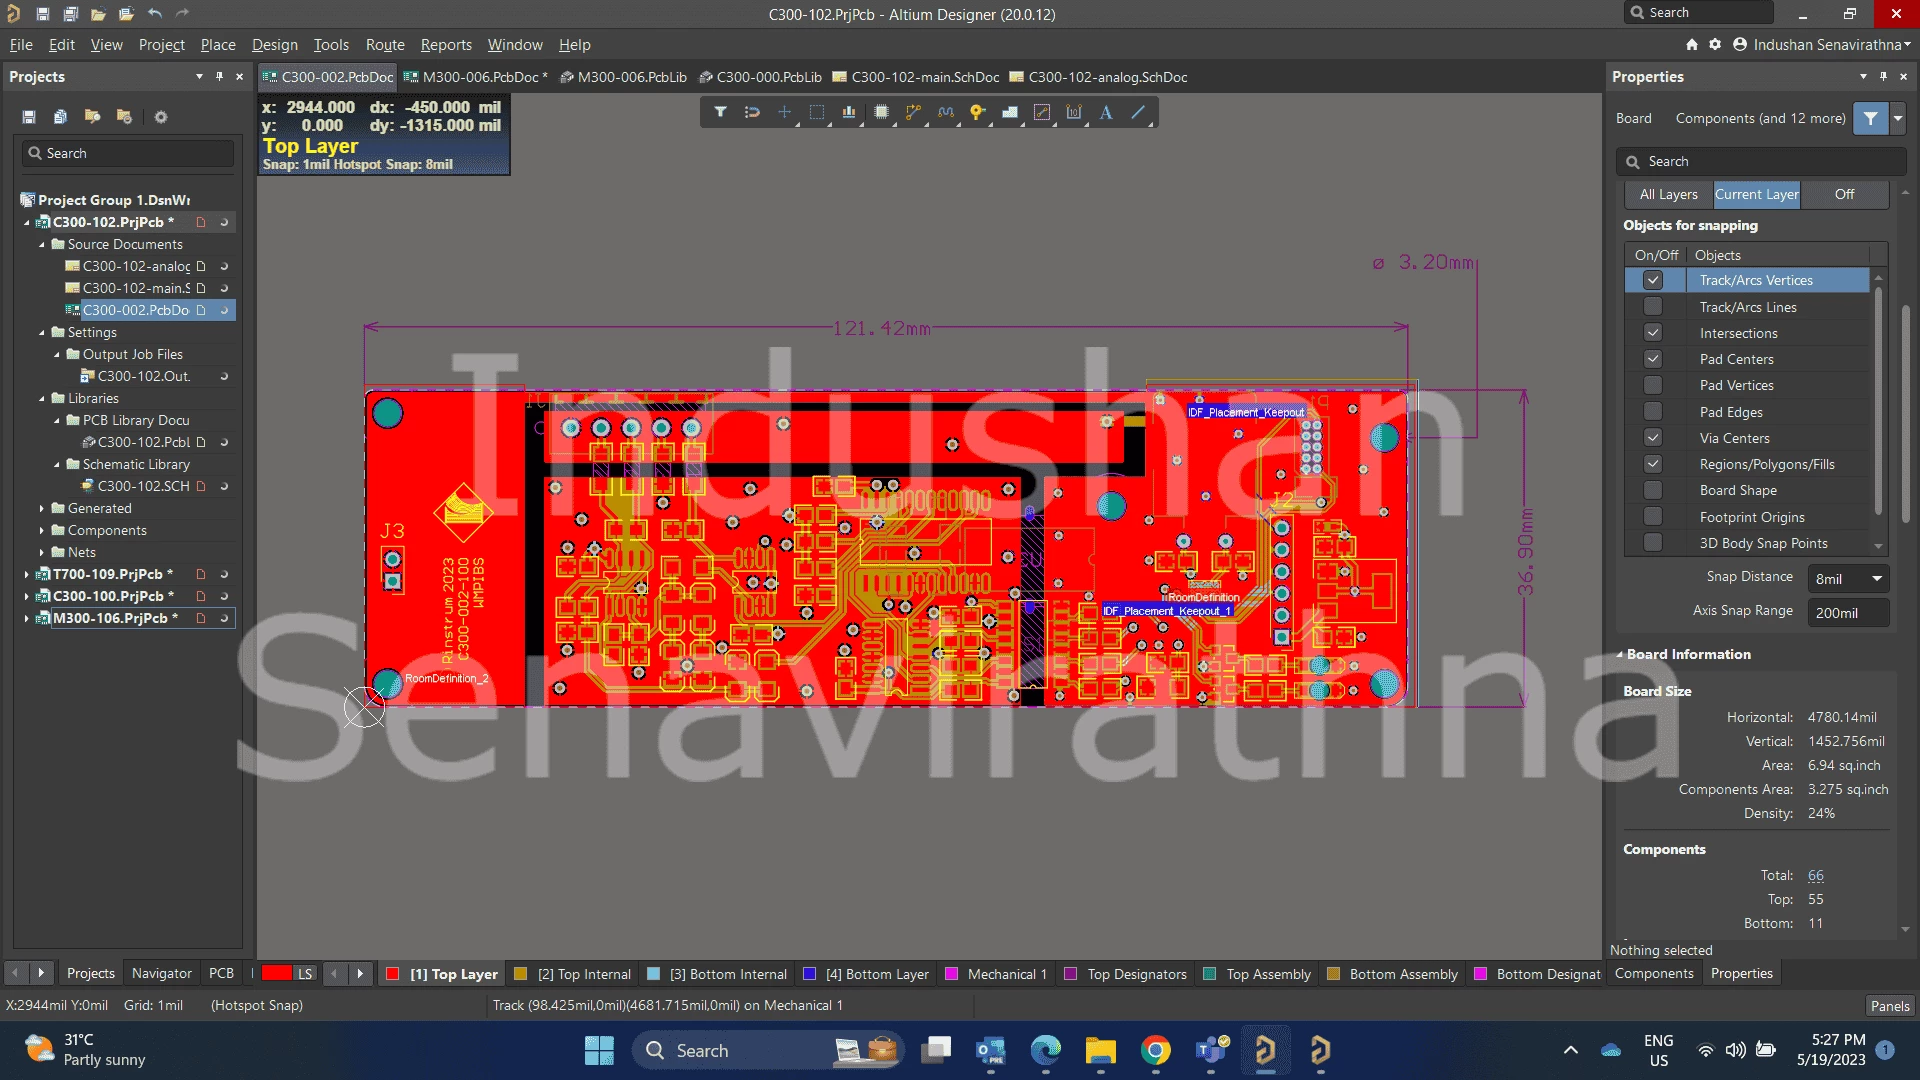1920x1080 pixels.
Task: Click the Top Internal layer color swatch
Action: 520,974
